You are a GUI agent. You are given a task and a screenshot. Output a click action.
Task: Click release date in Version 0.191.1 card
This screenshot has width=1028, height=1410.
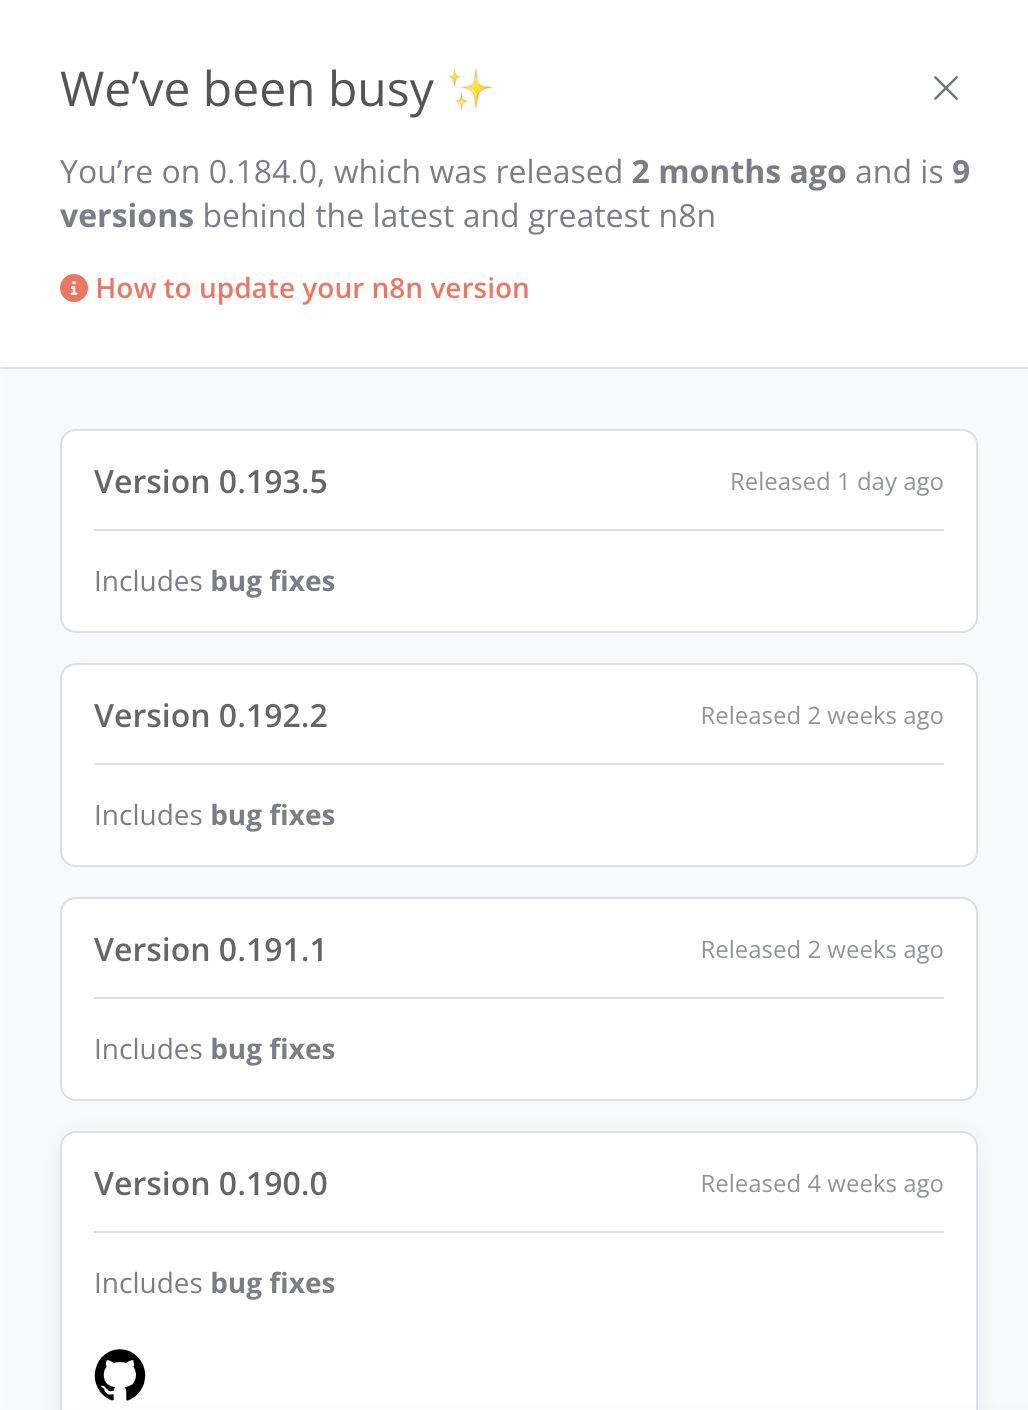(821, 950)
